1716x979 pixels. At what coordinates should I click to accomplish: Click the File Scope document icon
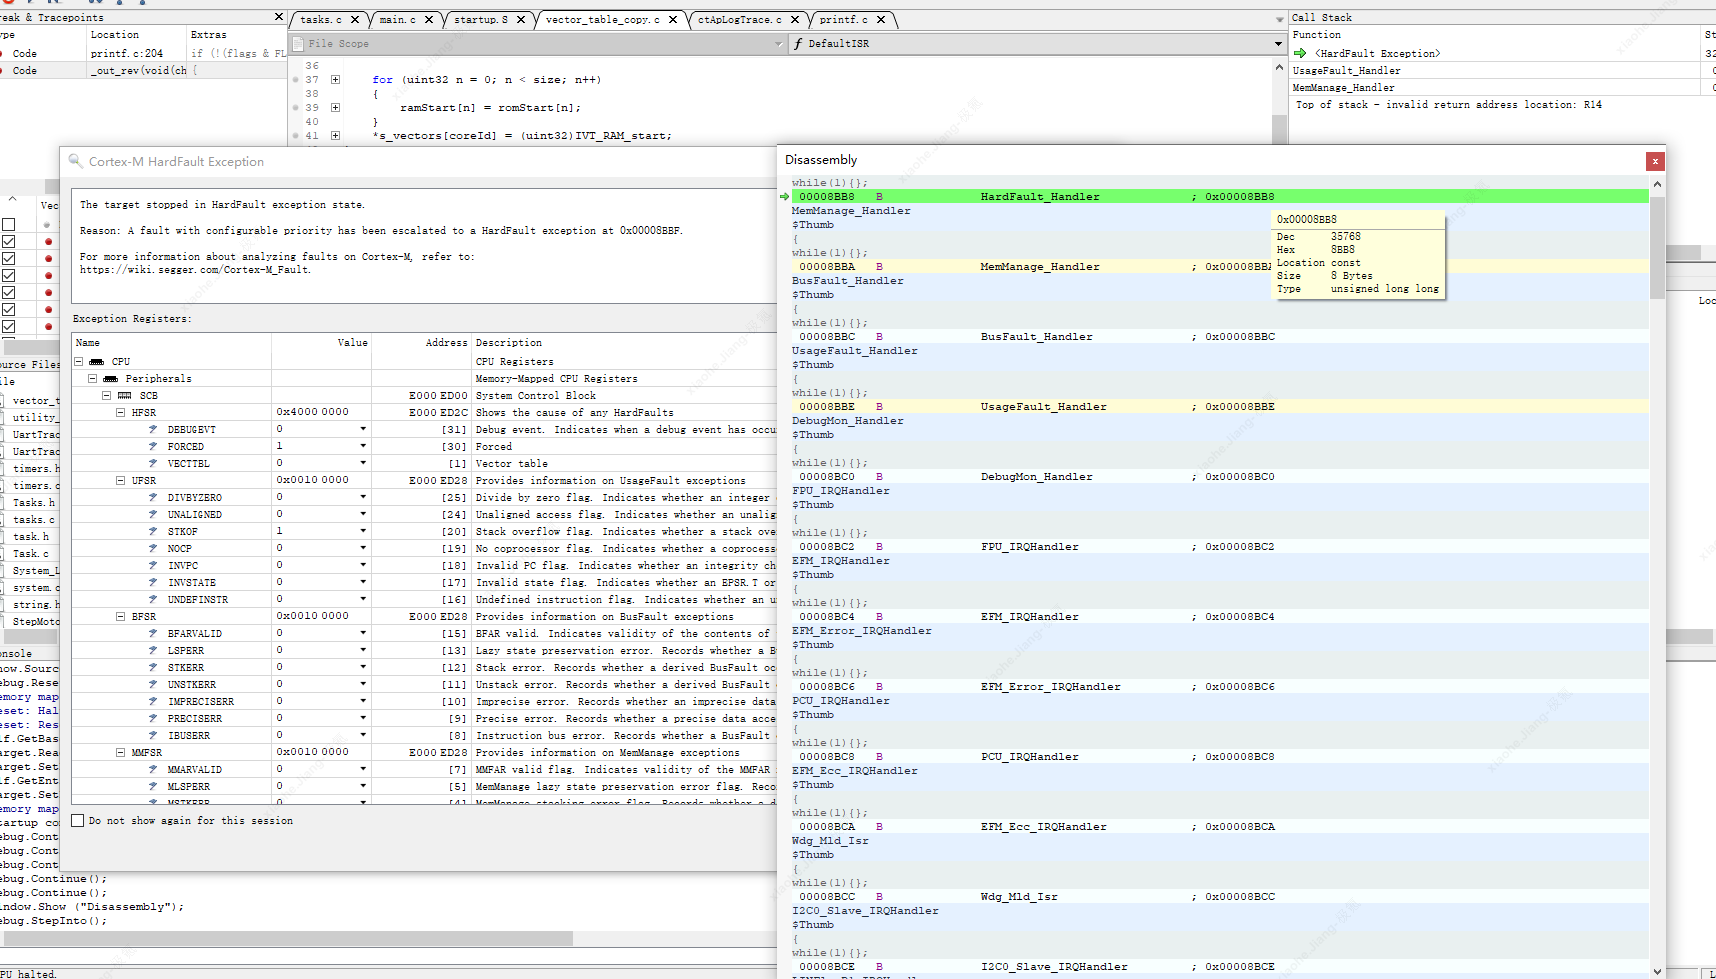(297, 44)
